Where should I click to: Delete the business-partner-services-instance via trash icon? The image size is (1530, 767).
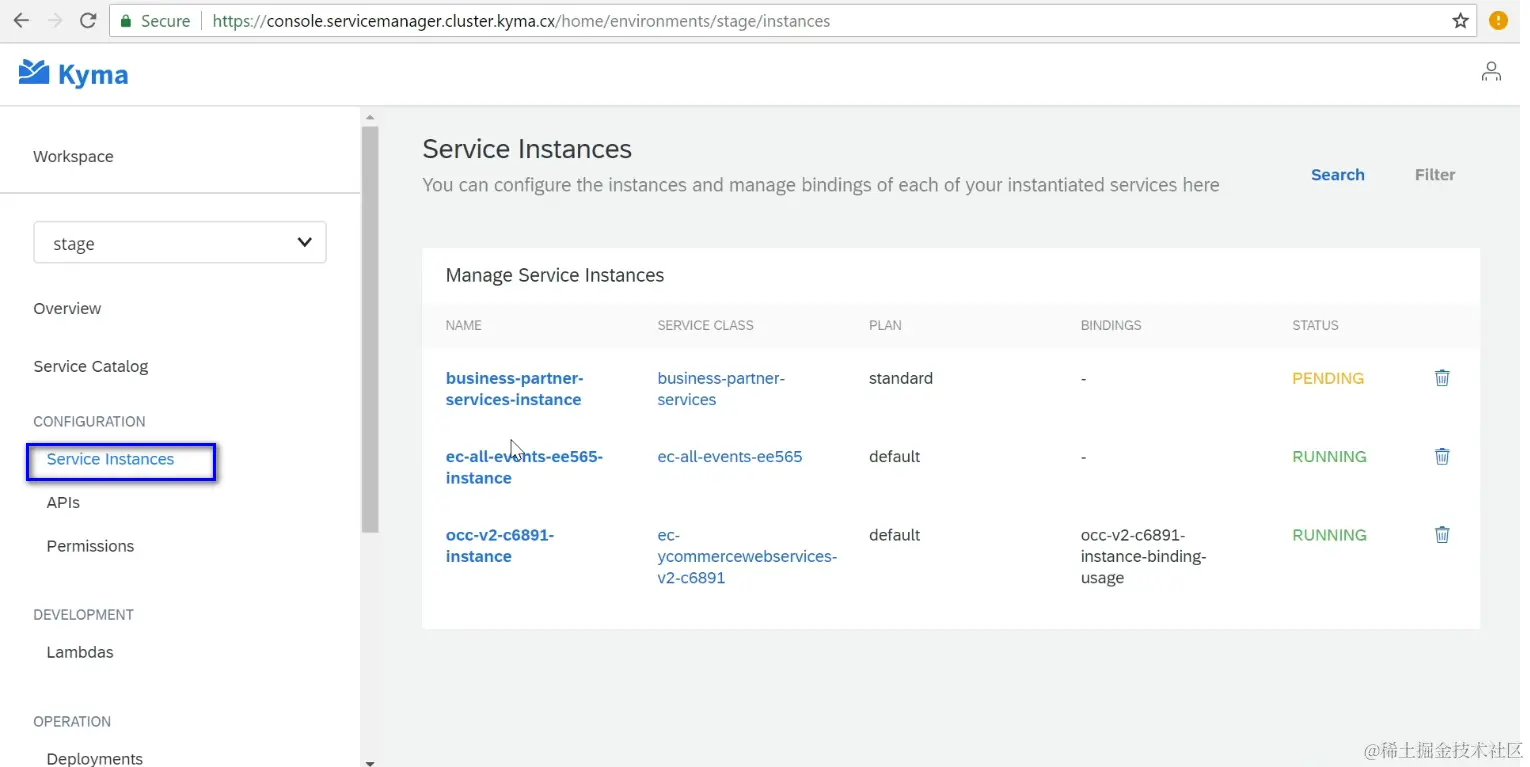tap(1442, 378)
